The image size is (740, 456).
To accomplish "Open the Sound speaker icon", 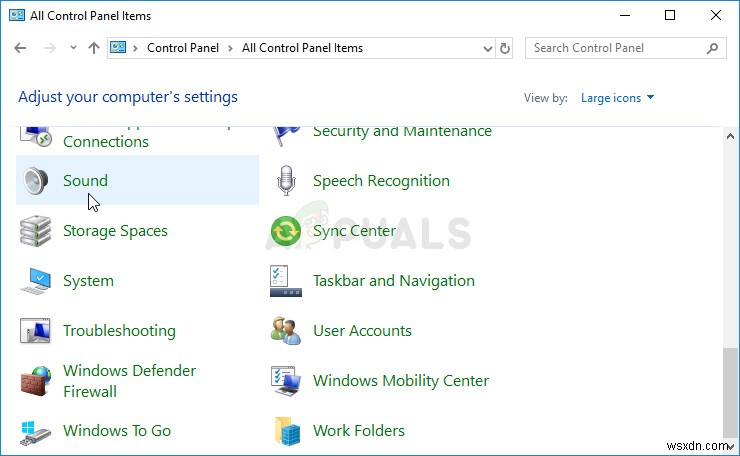I will click(36, 181).
